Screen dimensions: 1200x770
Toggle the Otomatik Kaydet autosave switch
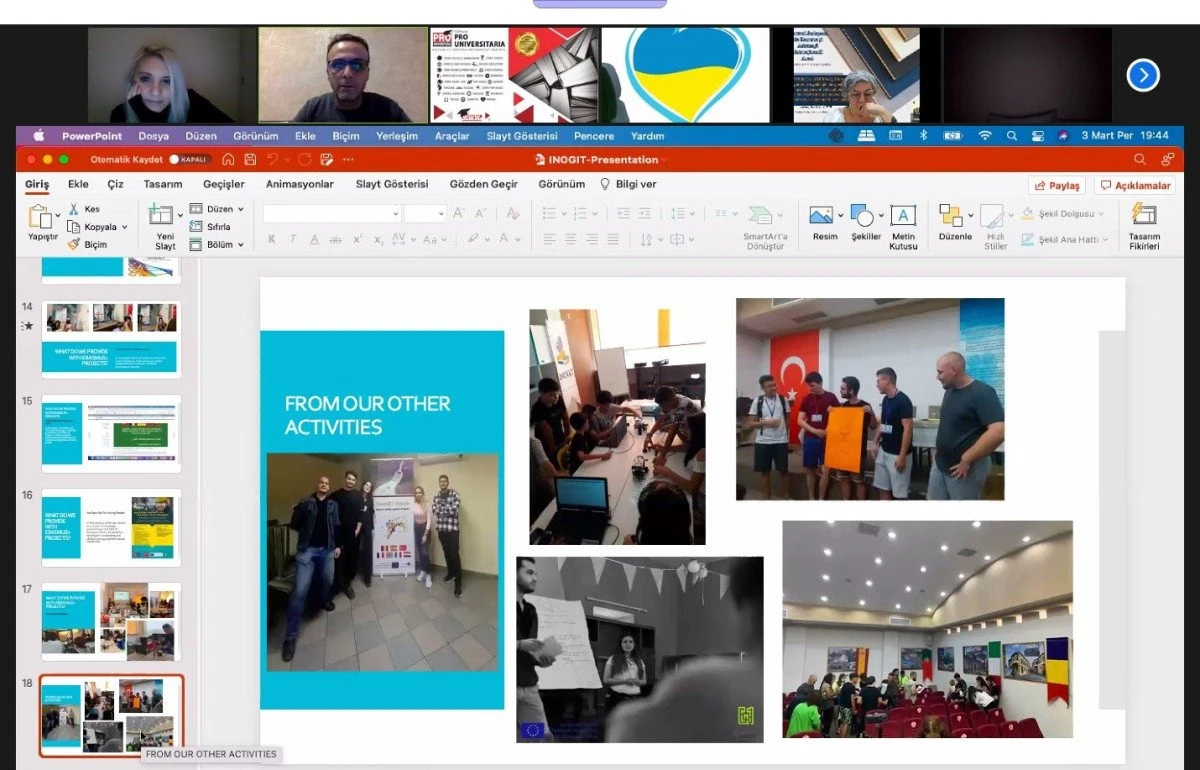(189, 159)
